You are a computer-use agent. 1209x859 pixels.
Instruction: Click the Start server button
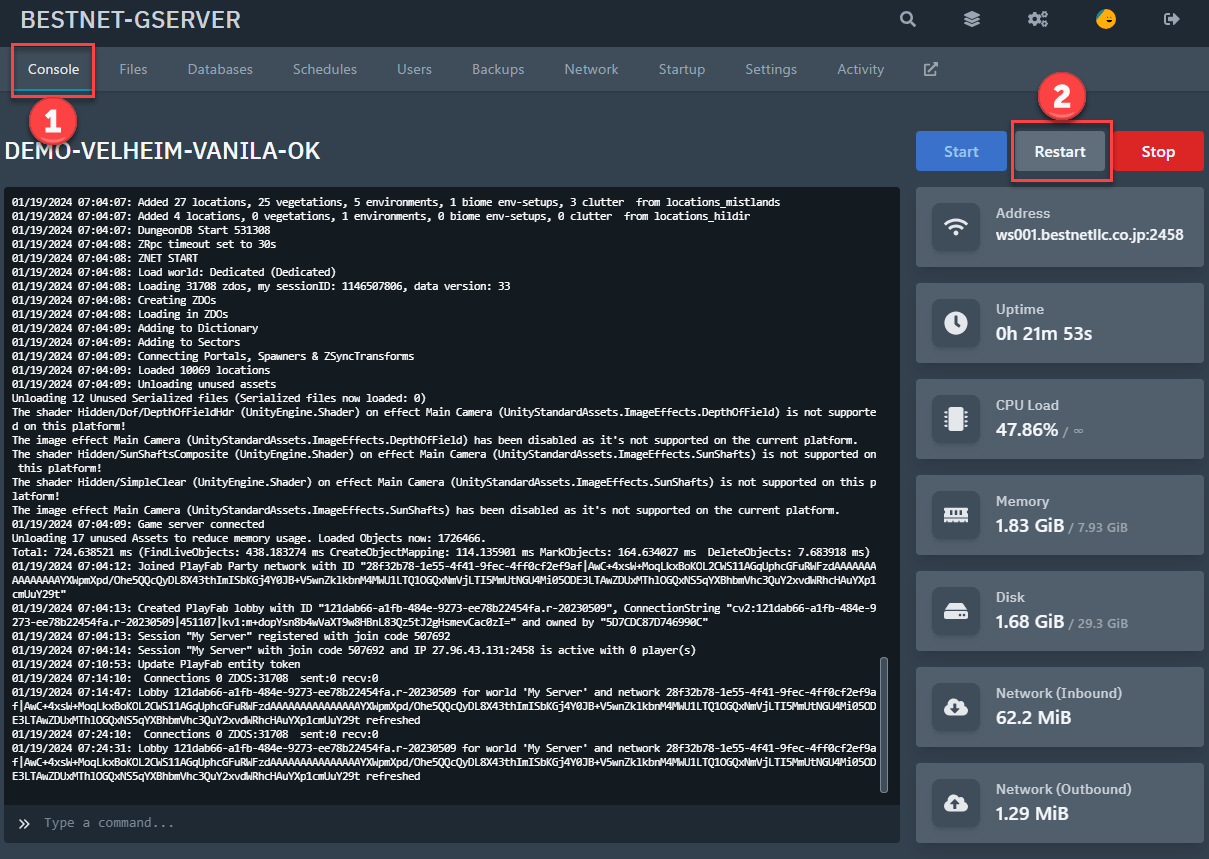pyautogui.click(x=961, y=152)
